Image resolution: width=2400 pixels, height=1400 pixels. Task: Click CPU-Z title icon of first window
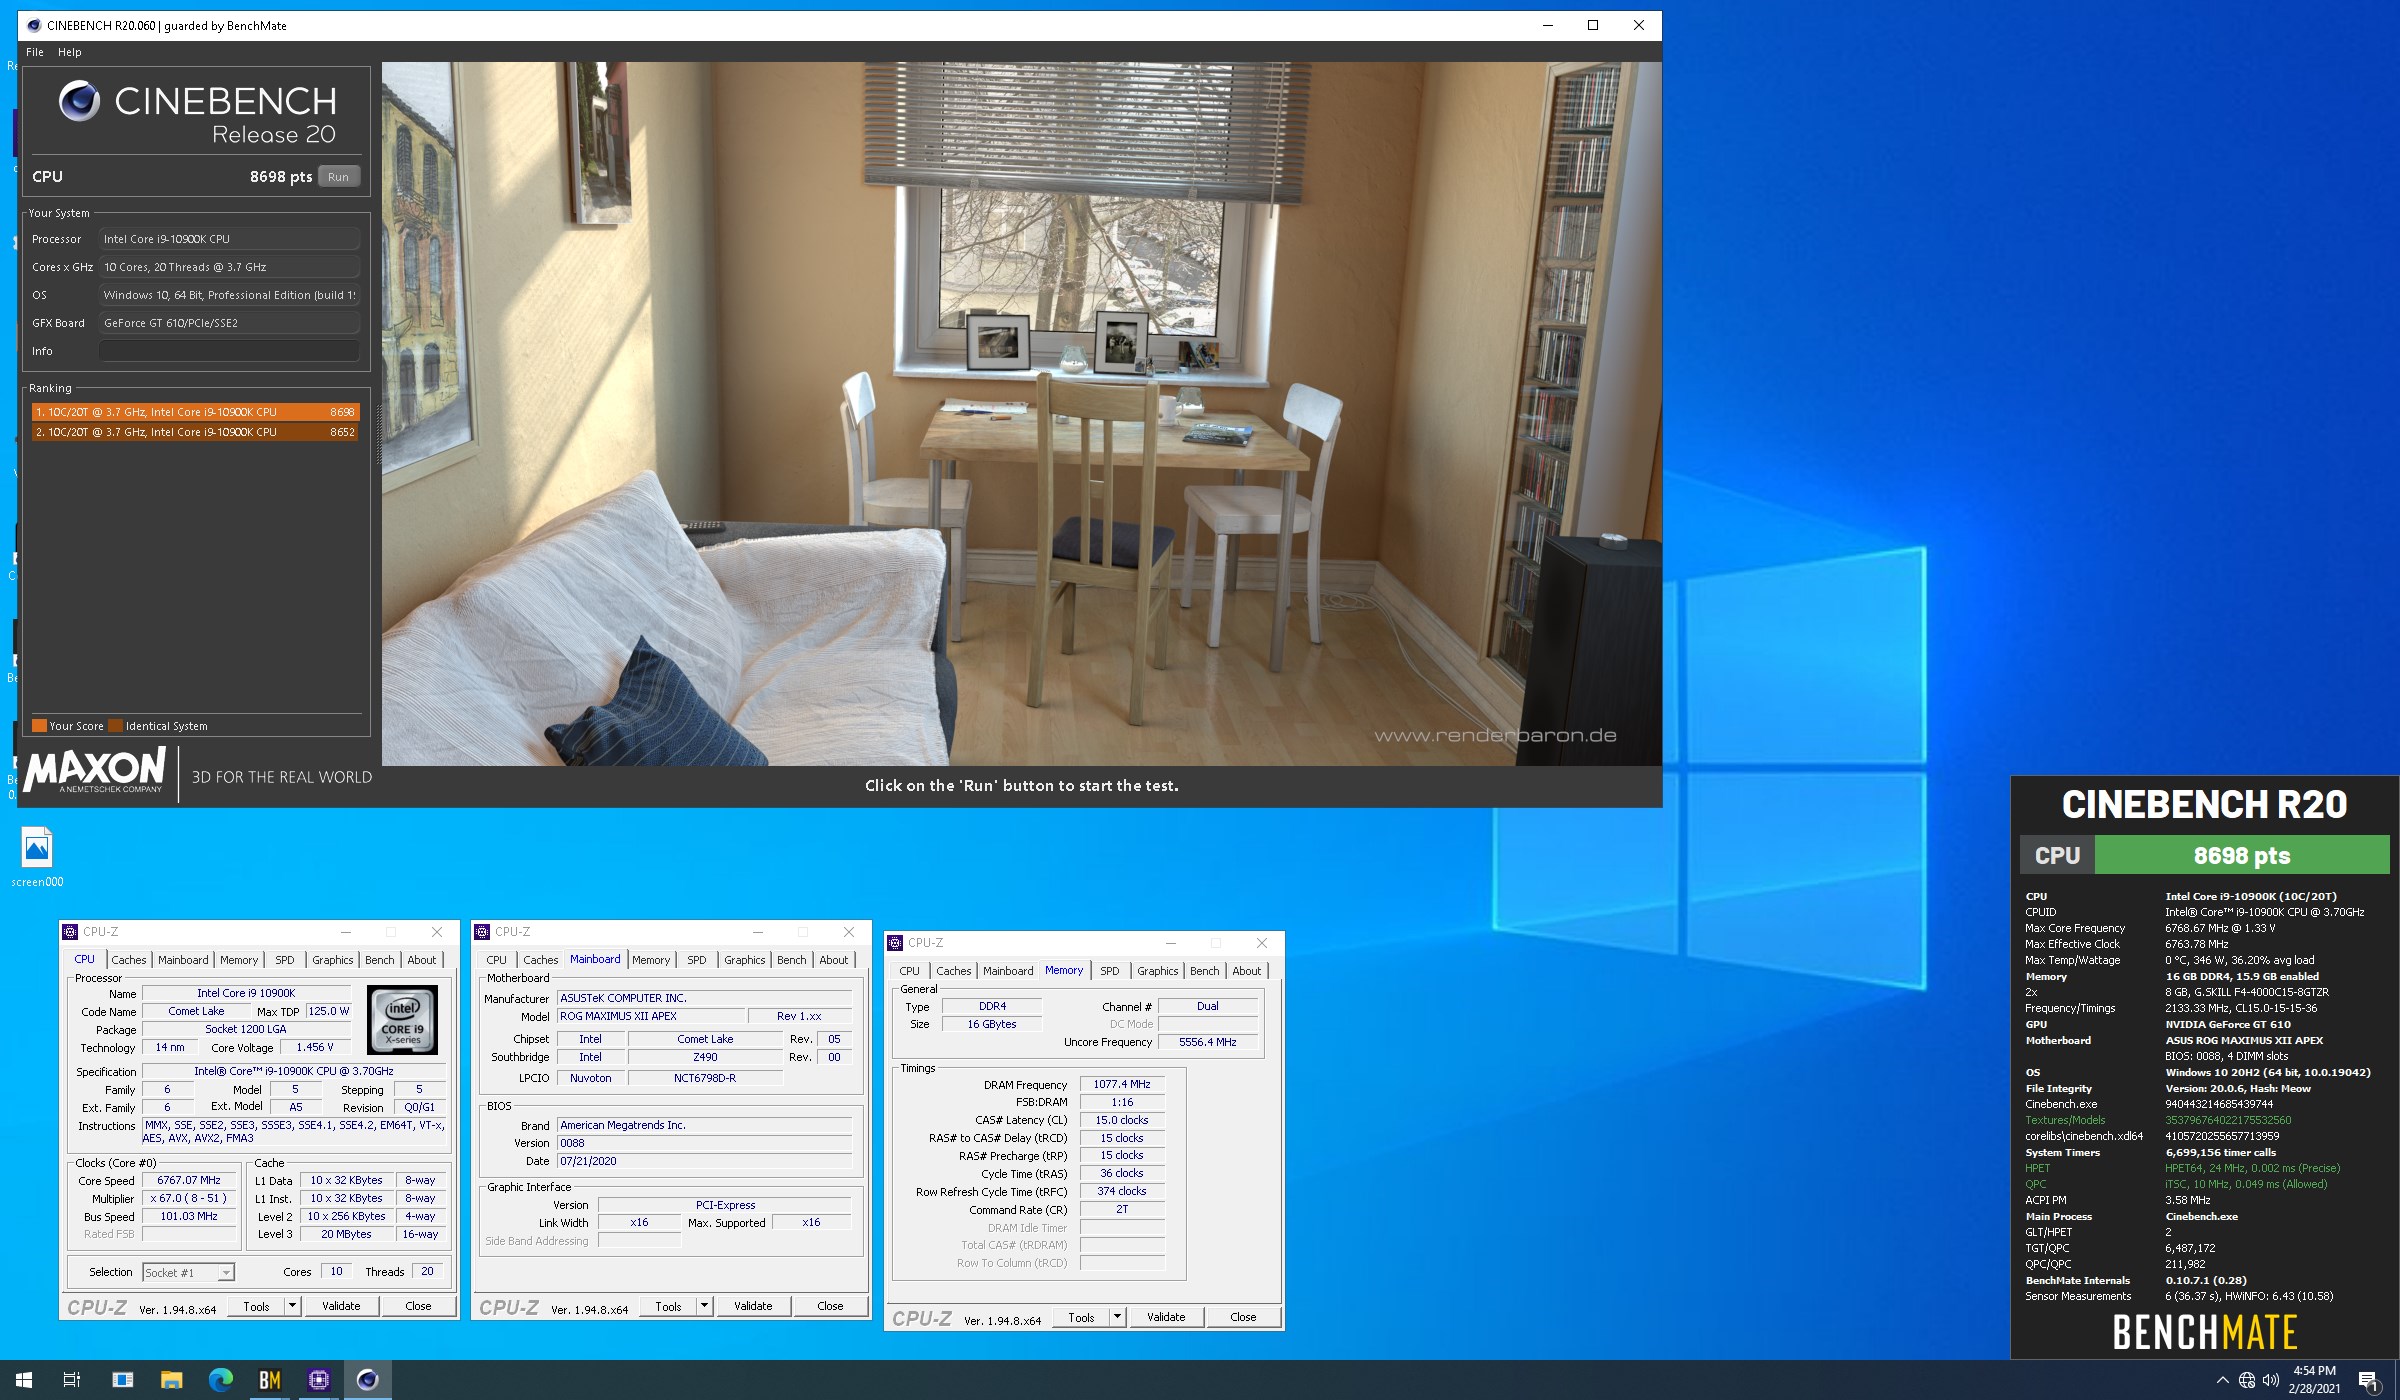click(70, 932)
